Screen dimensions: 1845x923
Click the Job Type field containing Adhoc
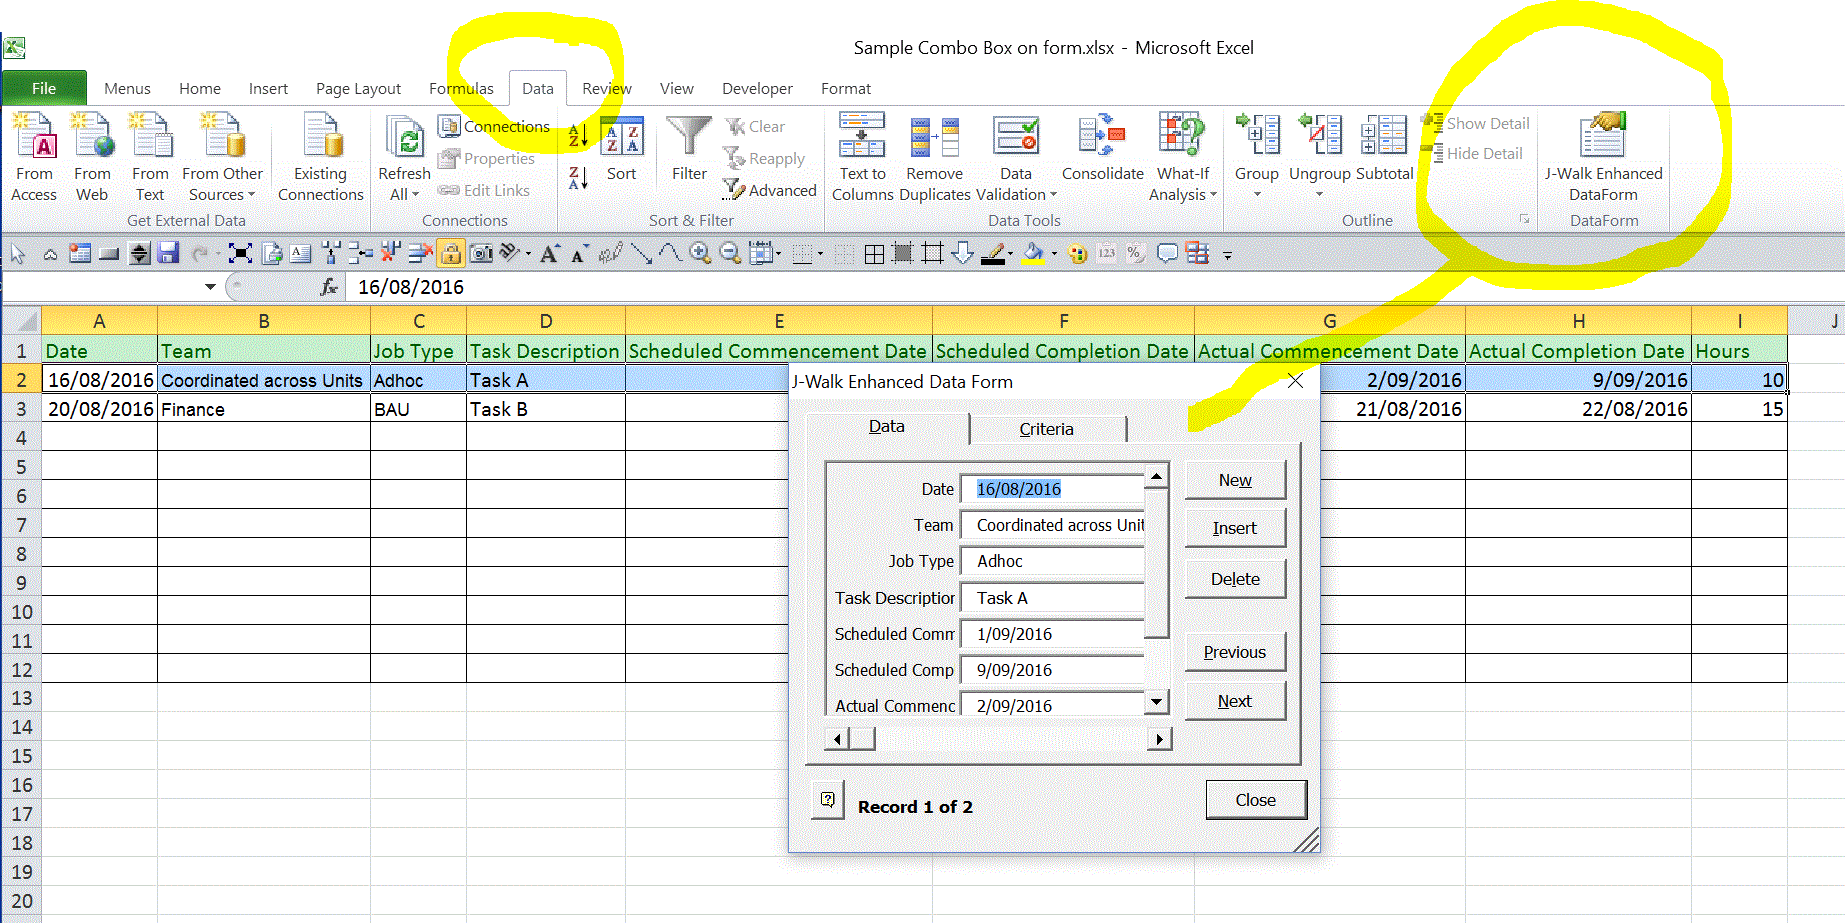[1052, 561]
